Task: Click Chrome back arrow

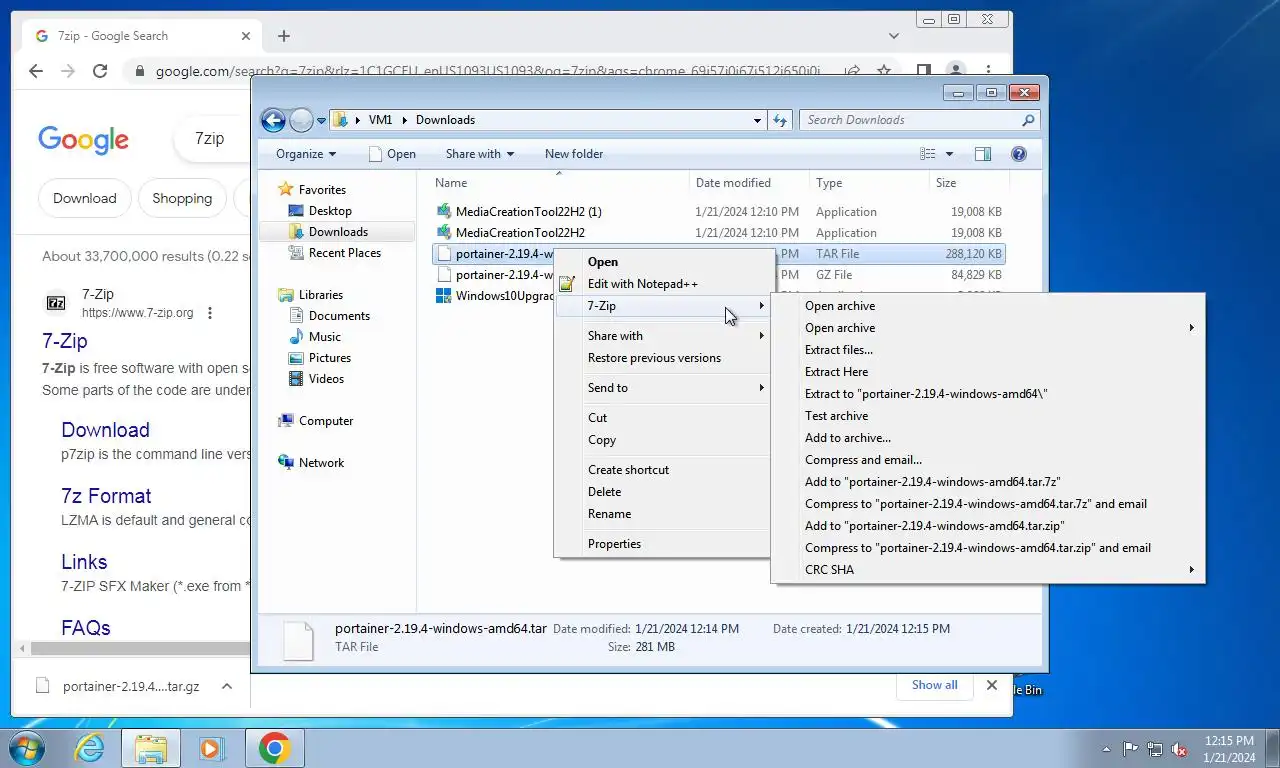Action: [36, 71]
